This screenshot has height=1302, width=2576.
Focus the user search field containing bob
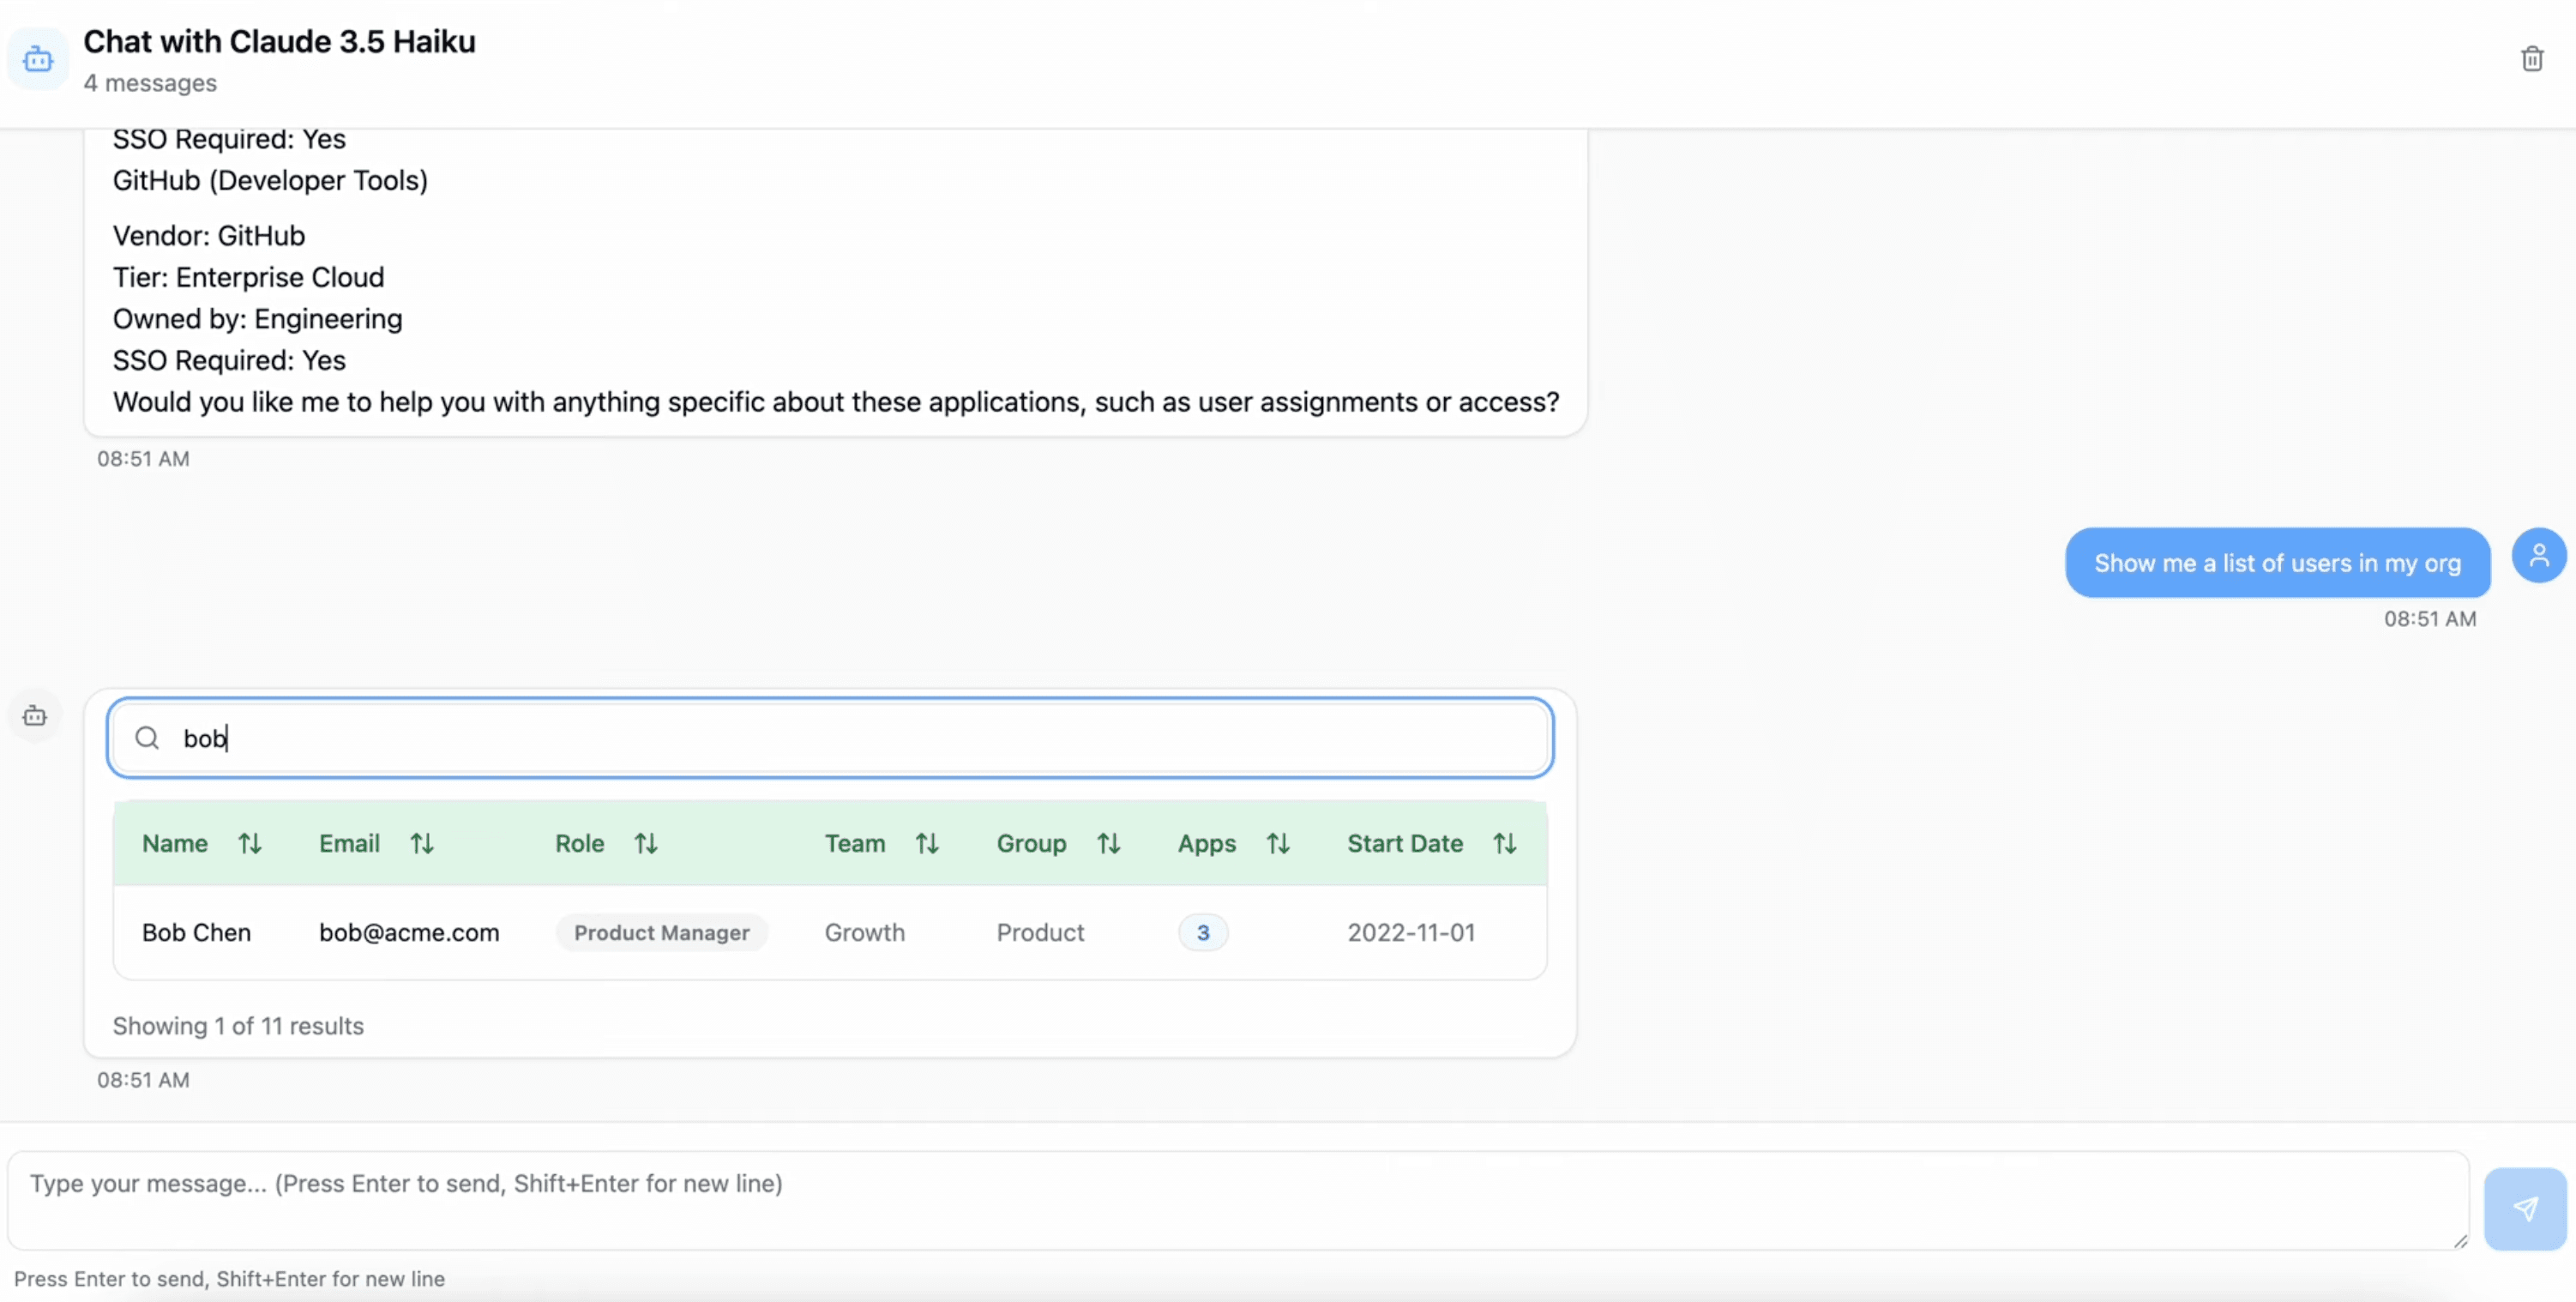pyautogui.click(x=830, y=738)
